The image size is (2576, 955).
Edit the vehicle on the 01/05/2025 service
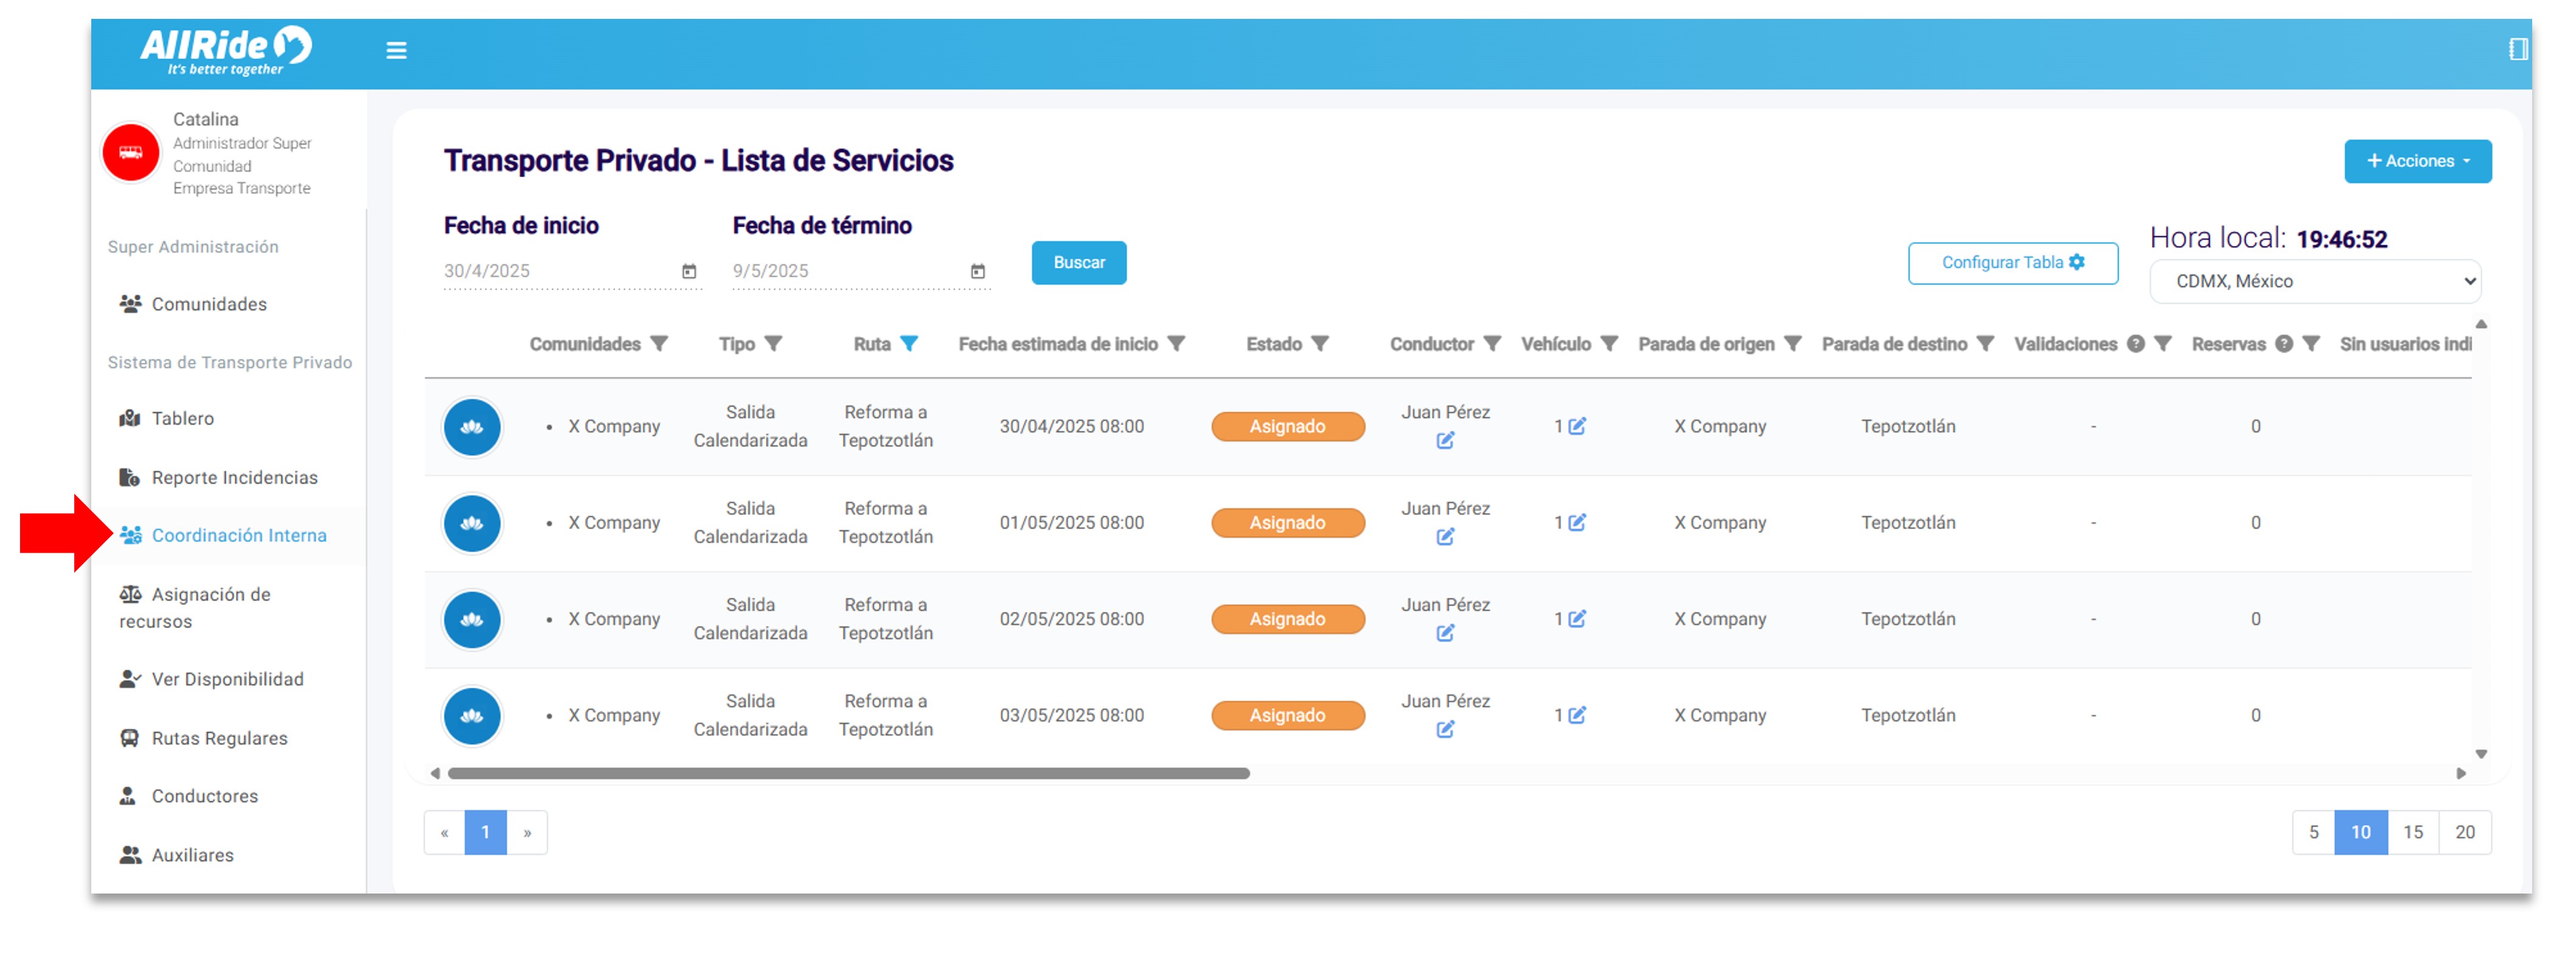(1577, 523)
